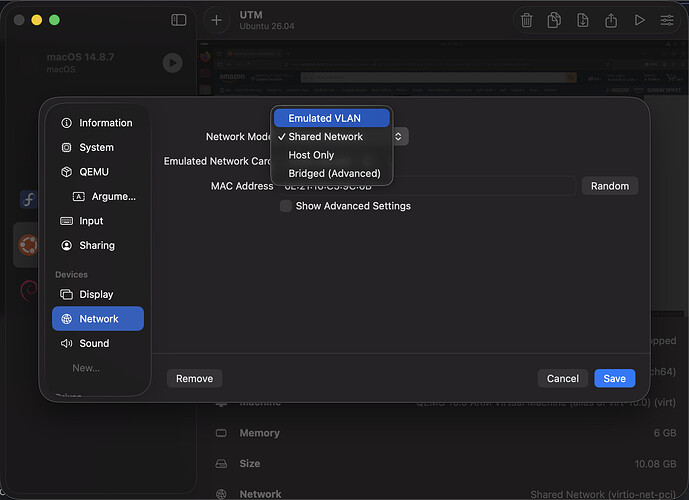This screenshot has width=689, height=500.
Task: Click the MAC Address text field
Action: tap(428, 186)
